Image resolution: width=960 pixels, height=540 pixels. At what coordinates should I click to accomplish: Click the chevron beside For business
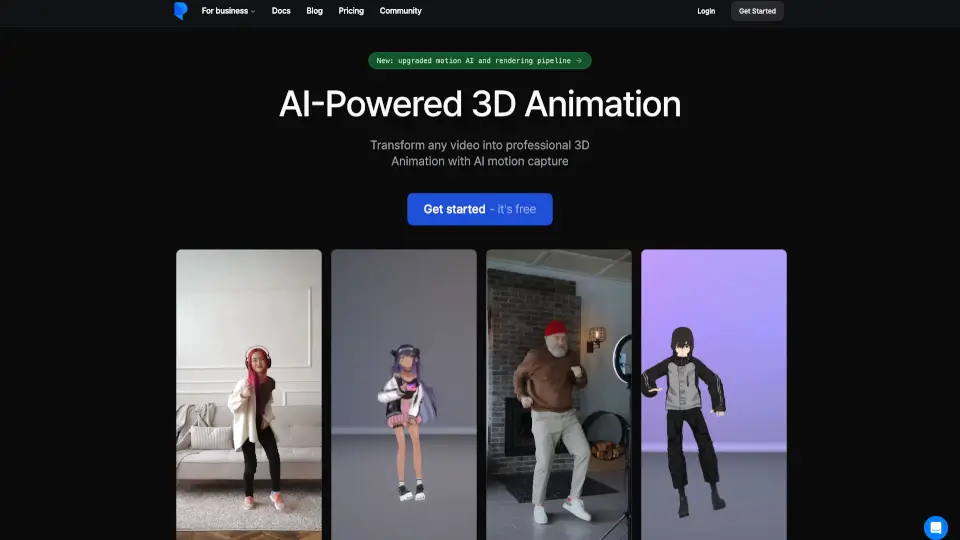coord(253,12)
